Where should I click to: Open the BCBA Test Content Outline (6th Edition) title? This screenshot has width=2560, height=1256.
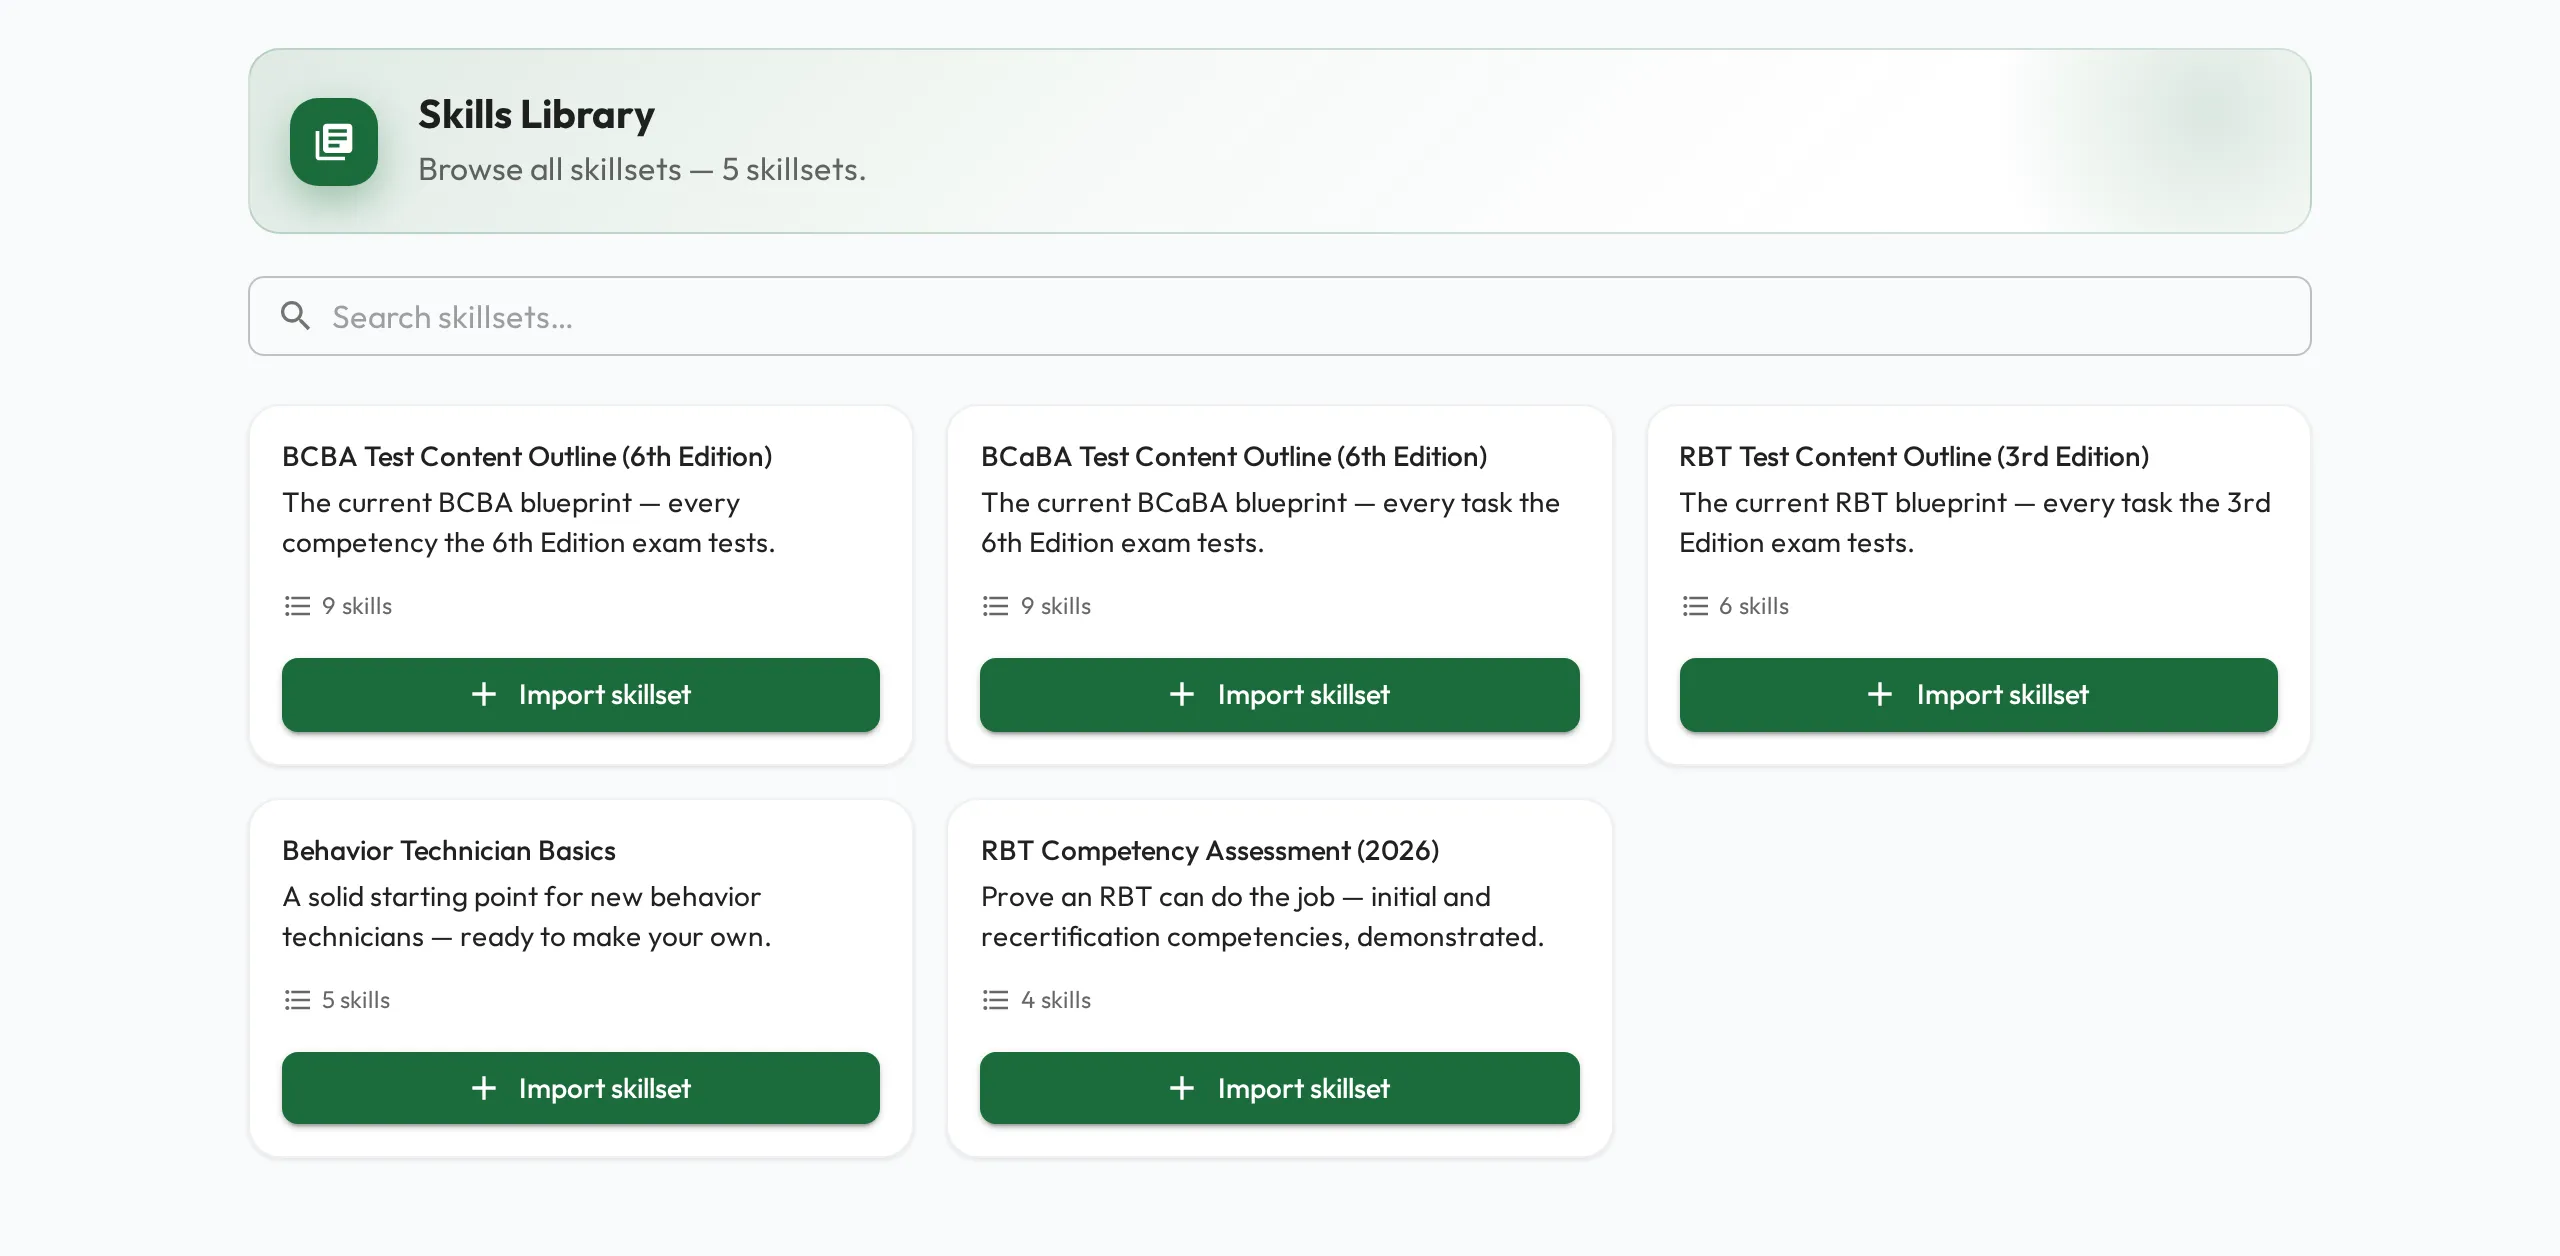click(x=527, y=456)
